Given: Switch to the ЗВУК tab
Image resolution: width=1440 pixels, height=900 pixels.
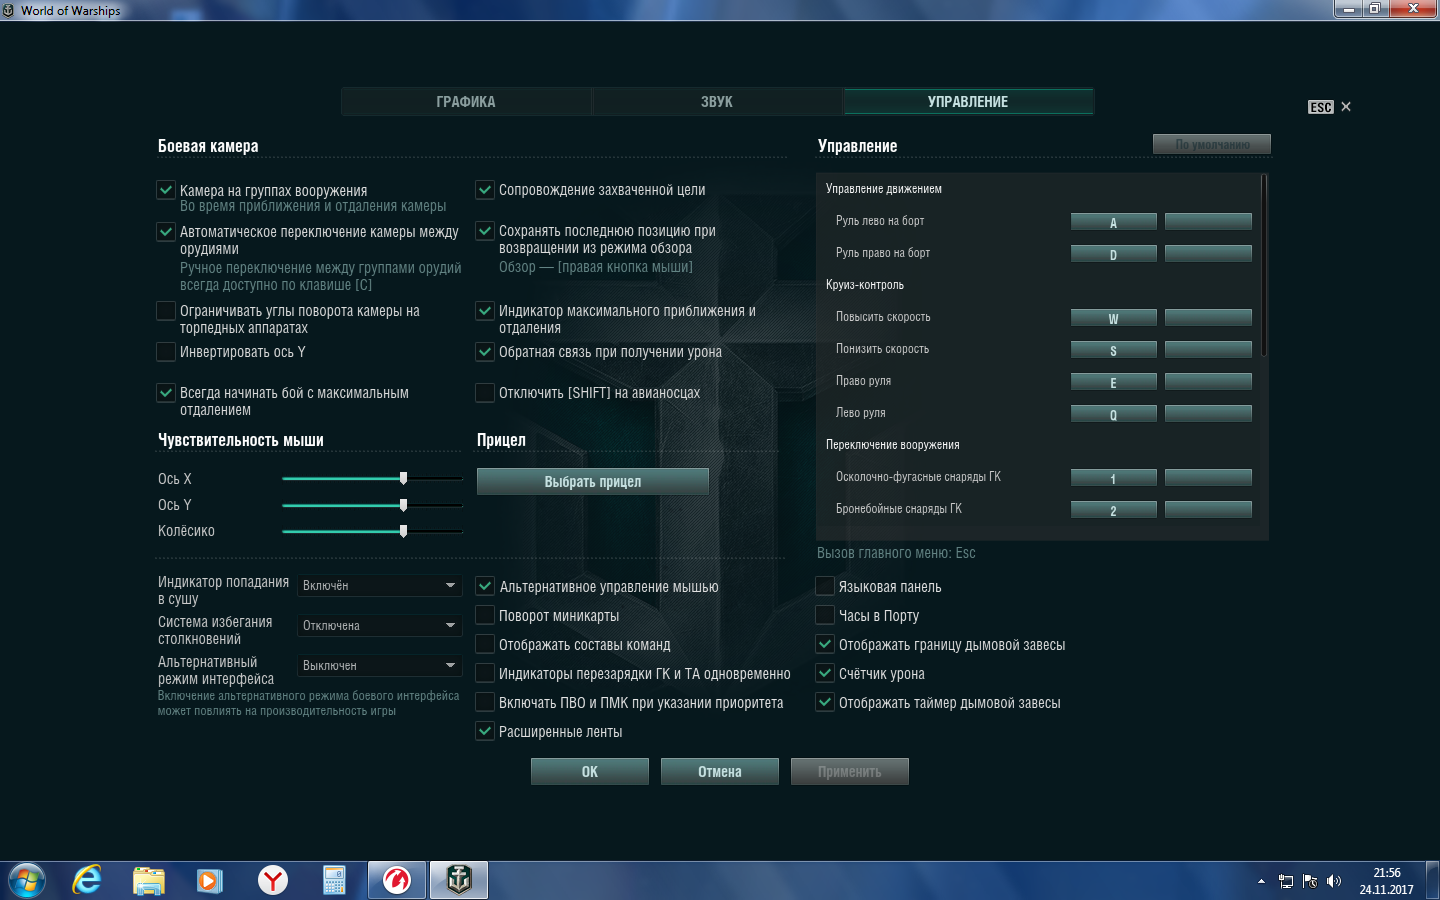Looking at the screenshot, I should pyautogui.click(x=717, y=102).
